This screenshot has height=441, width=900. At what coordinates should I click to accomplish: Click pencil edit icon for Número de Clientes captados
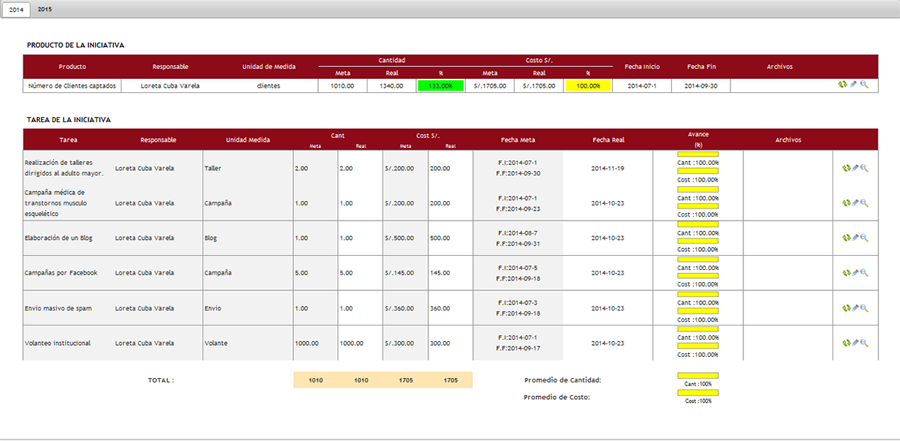coord(854,86)
